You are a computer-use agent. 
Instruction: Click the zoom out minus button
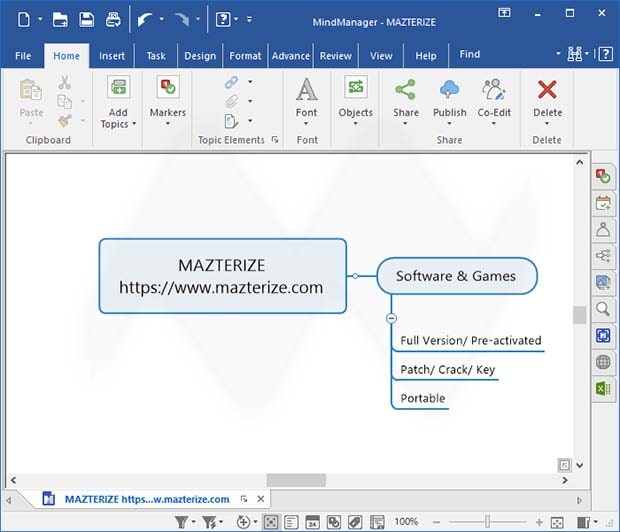click(436, 523)
